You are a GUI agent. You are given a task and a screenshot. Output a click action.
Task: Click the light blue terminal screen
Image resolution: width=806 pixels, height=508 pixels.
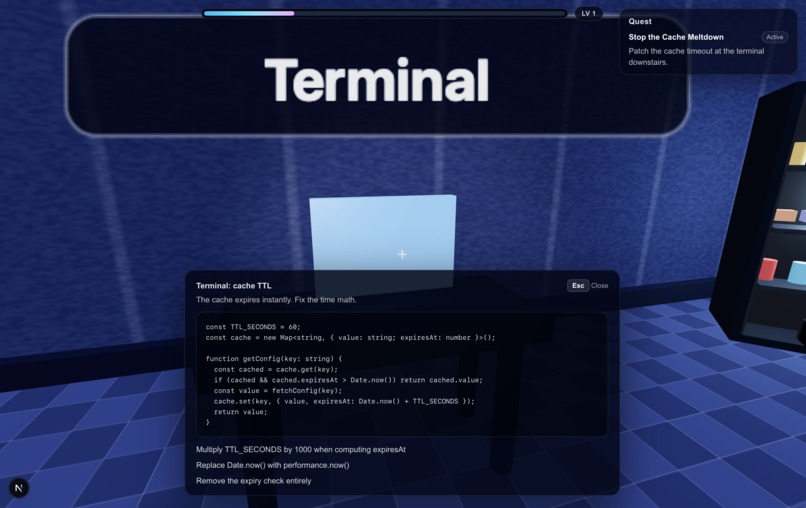coord(382,232)
